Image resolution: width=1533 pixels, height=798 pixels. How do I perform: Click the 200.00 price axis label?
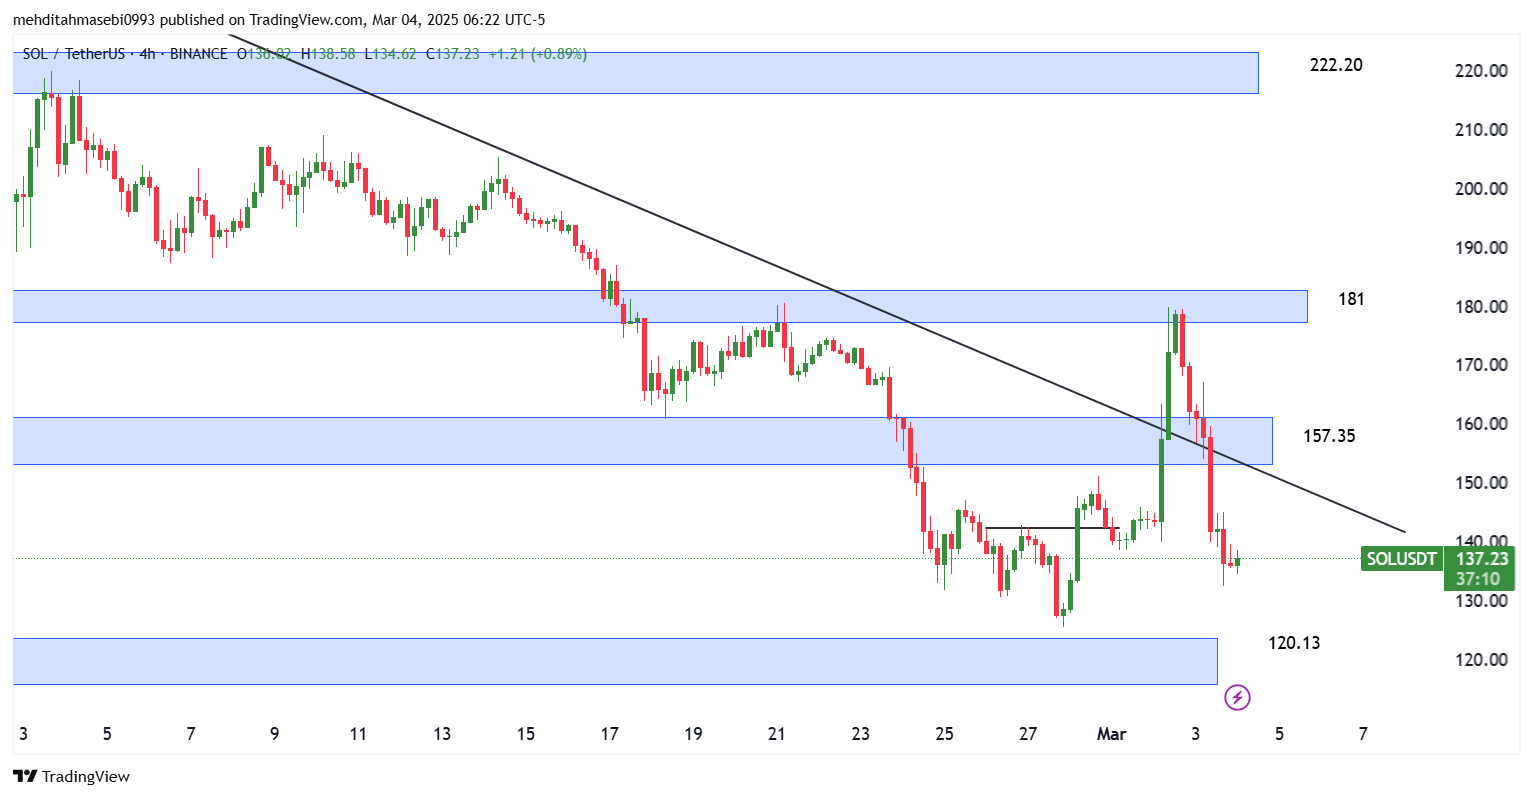coord(1482,189)
